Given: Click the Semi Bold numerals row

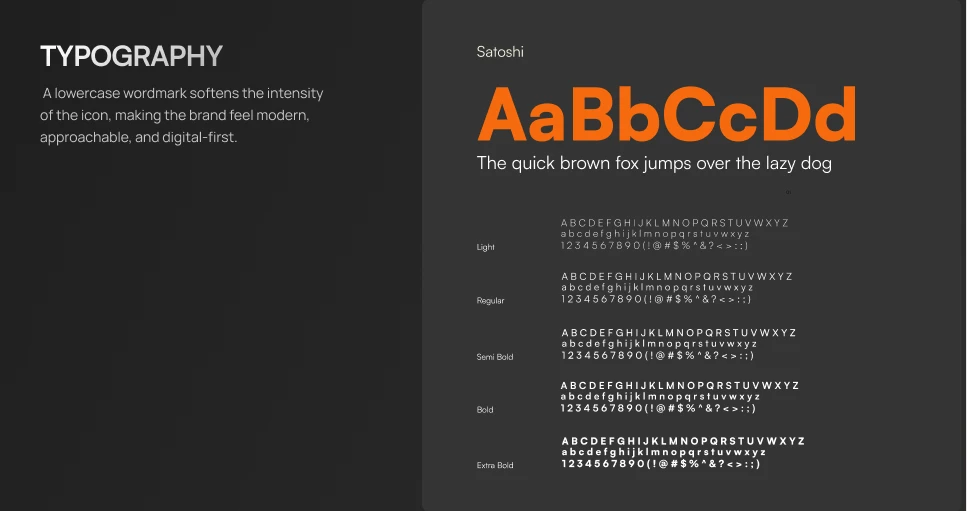Looking at the screenshot, I should [x=657, y=355].
